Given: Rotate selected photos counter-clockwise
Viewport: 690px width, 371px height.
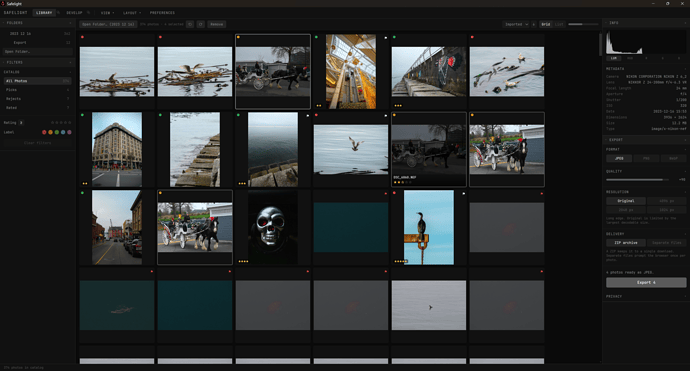Looking at the screenshot, I should tap(190, 24).
